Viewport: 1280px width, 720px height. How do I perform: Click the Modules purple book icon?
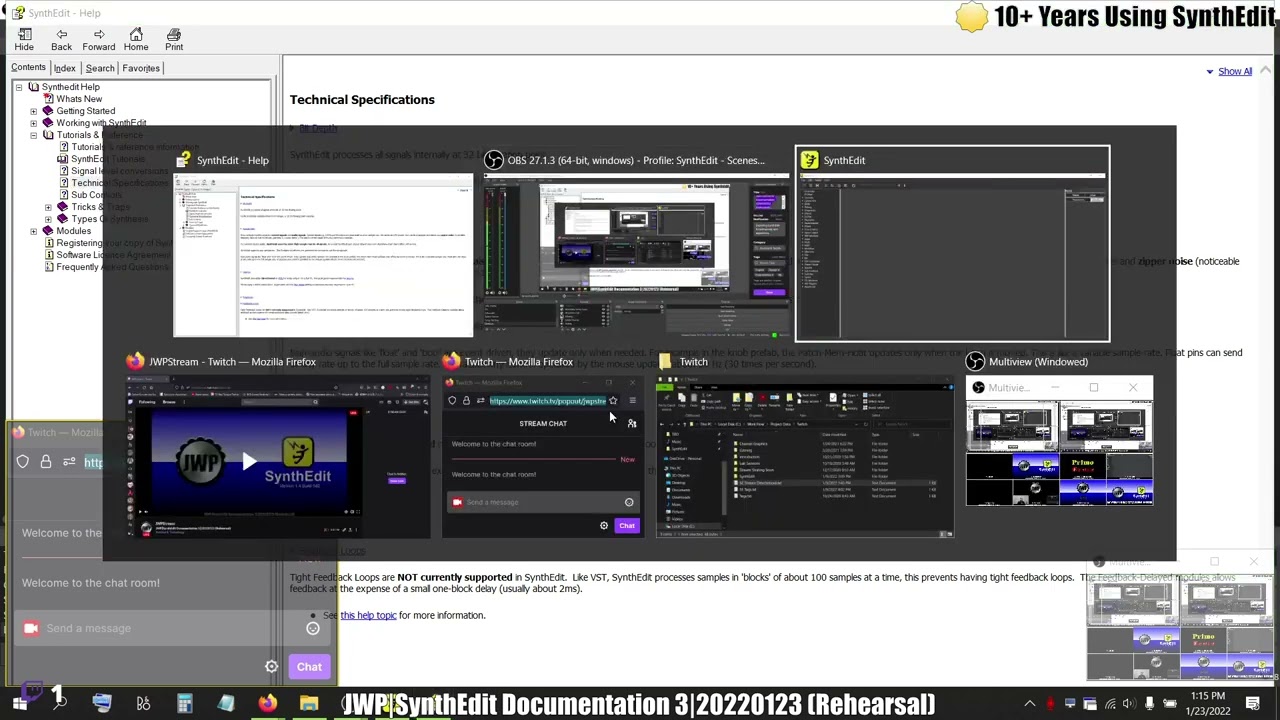click(x=47, y=231)
